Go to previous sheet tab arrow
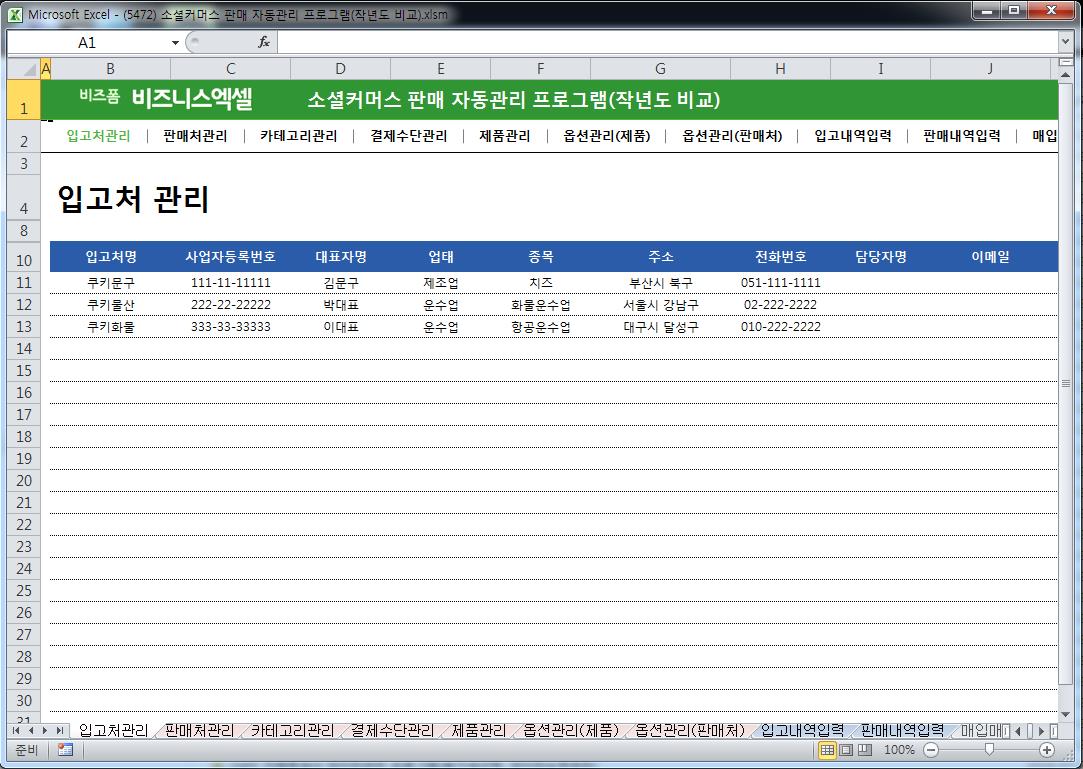1083x769 pixels. pyautogui.click(x=30, y=730)
